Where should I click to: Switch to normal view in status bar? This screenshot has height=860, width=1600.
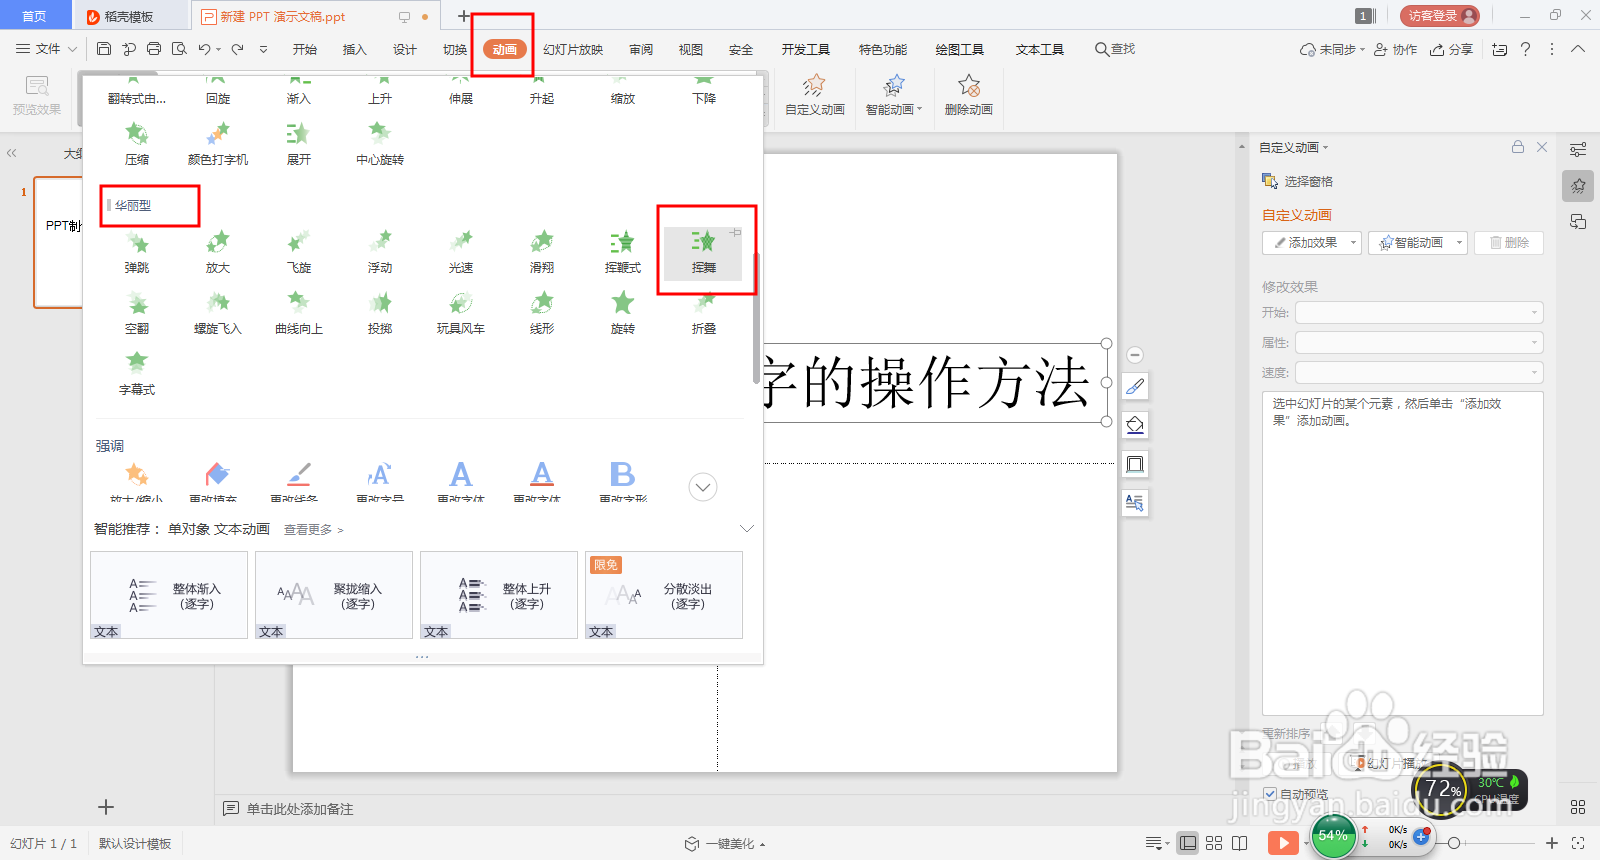pos(1188,843)
